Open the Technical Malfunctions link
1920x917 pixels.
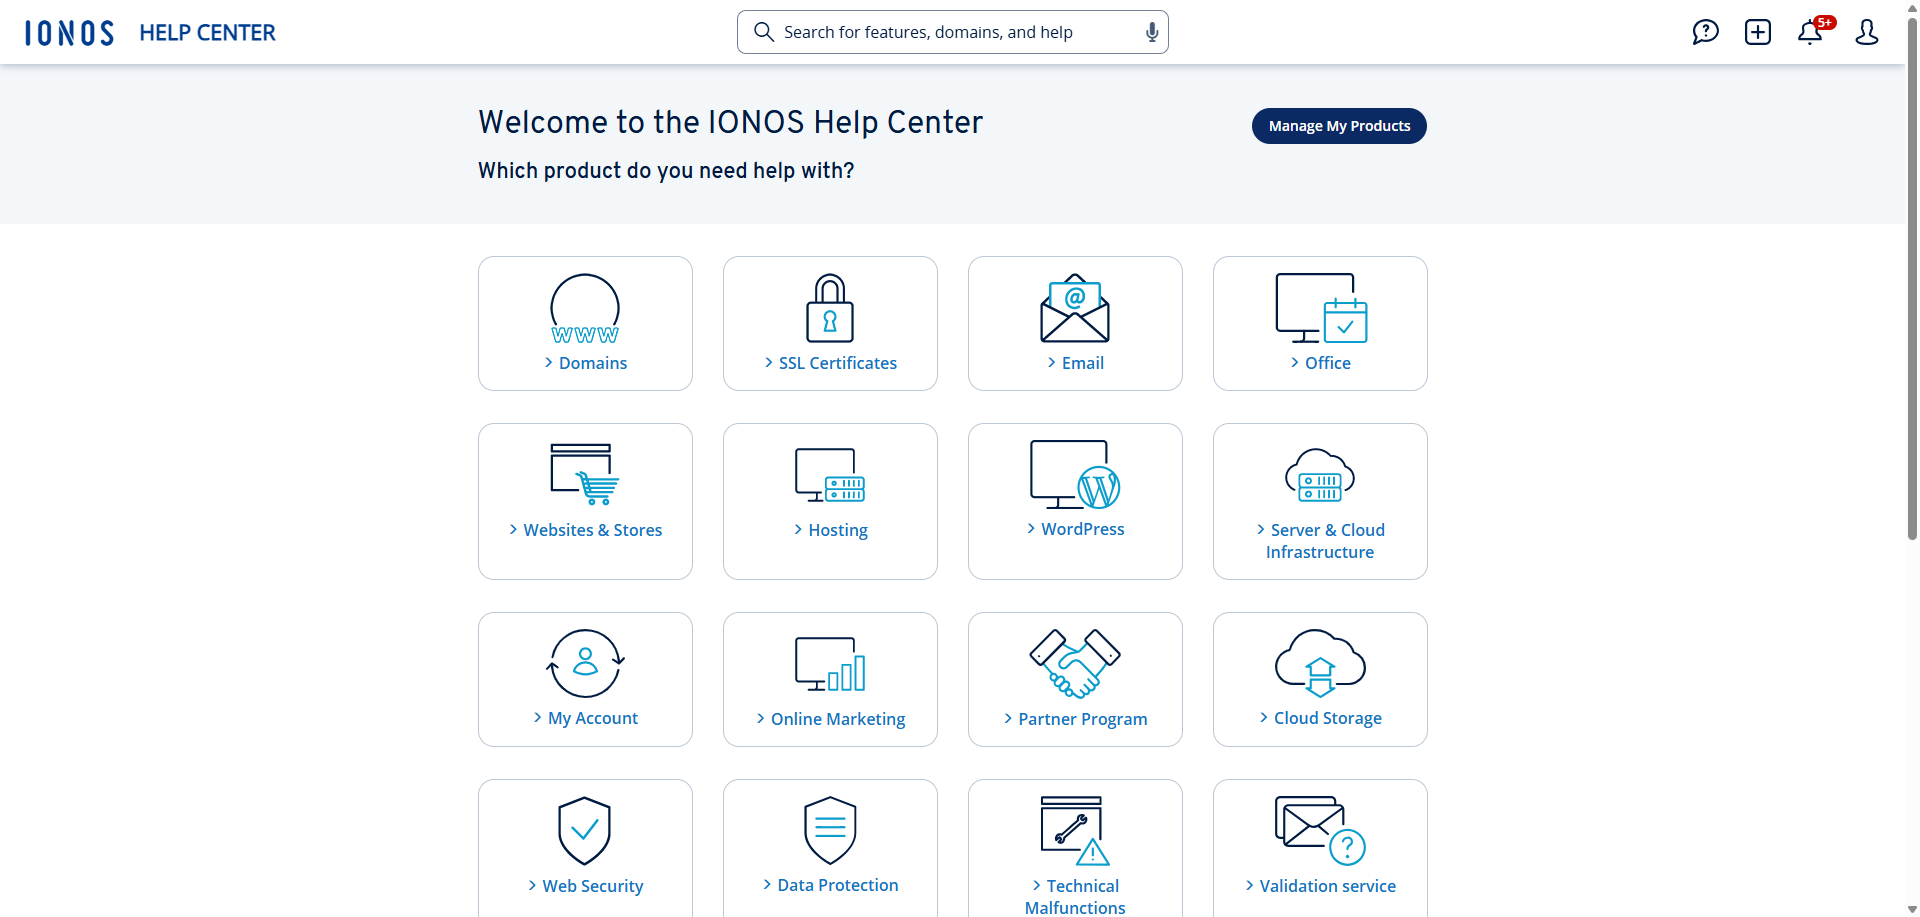pos(1075,896)
